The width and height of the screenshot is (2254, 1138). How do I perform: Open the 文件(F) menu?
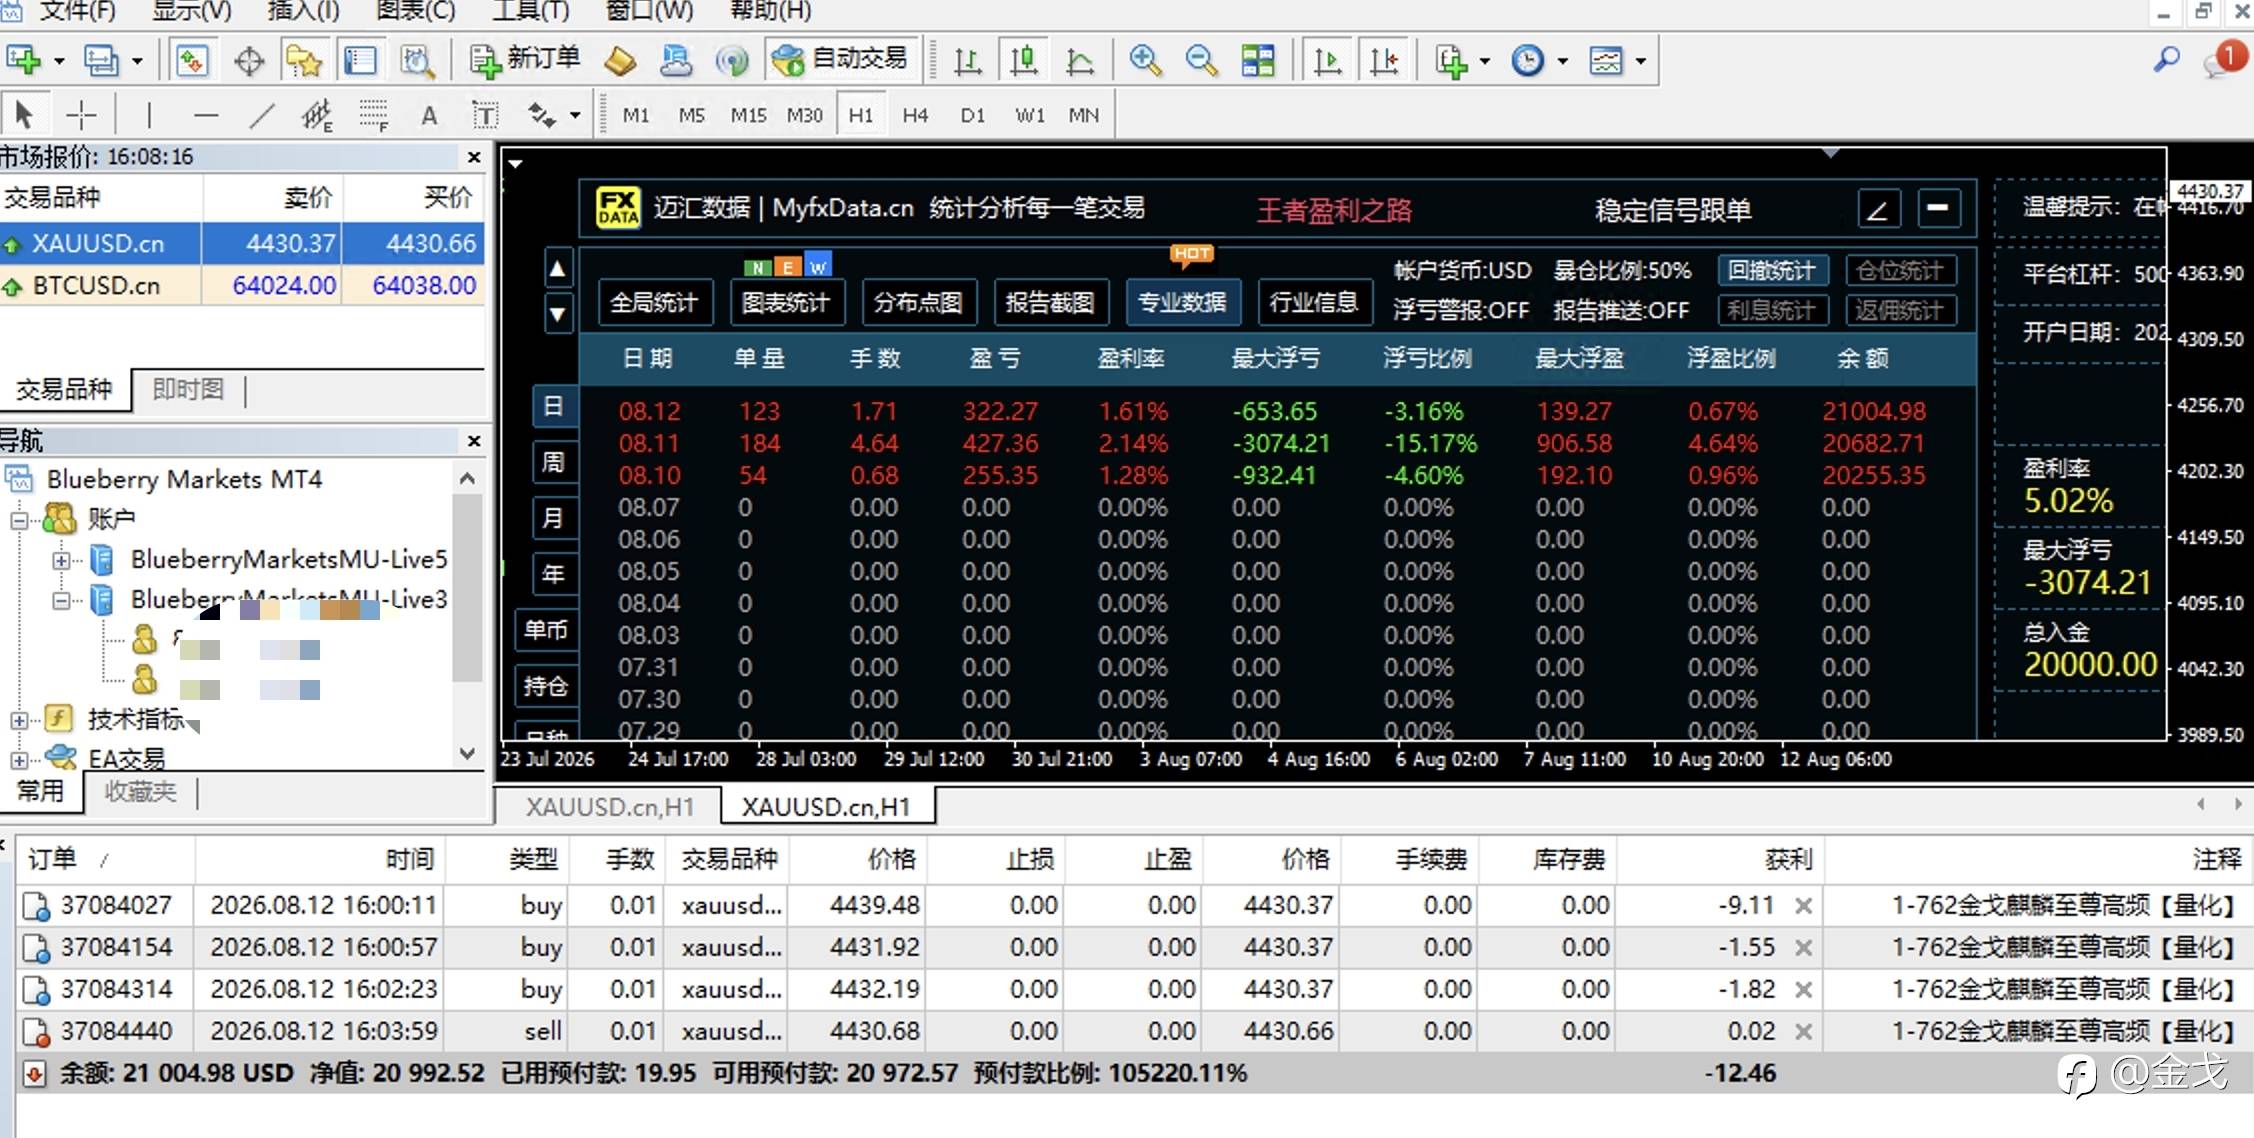[x=78, y=11]
